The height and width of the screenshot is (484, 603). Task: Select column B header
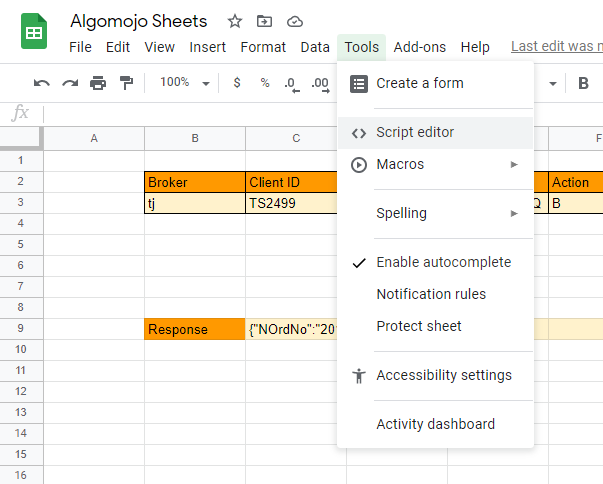[x=195, y=138]
